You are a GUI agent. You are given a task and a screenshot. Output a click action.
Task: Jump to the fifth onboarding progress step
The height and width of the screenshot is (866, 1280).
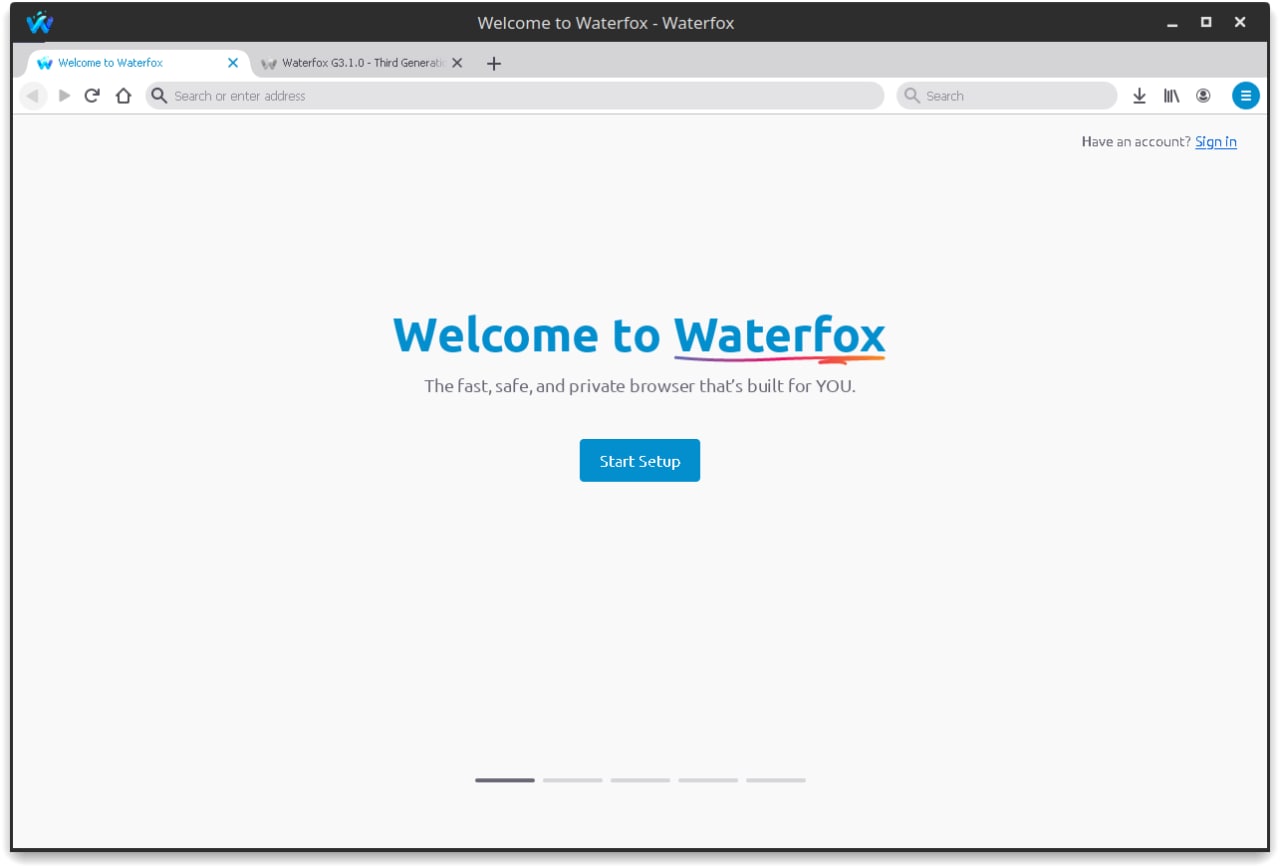(776, 780)
